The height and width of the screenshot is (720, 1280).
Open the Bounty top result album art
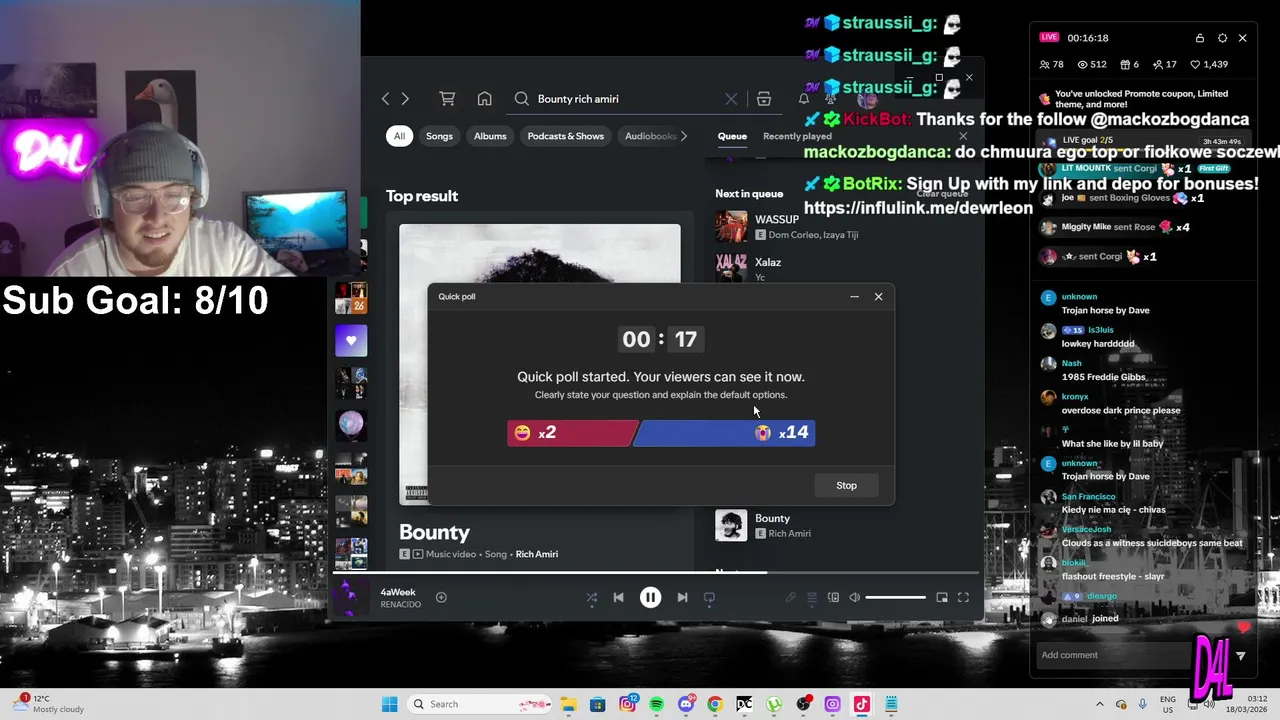[540, 364]
